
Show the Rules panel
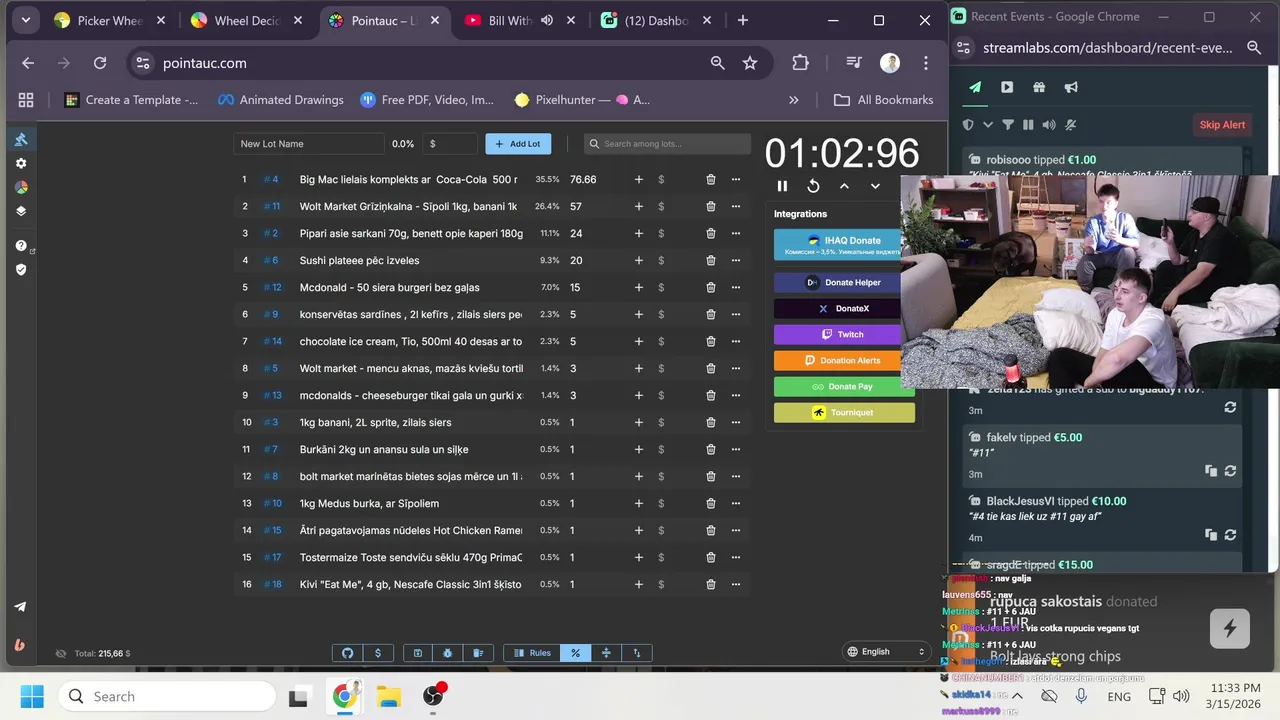point(532,653)
